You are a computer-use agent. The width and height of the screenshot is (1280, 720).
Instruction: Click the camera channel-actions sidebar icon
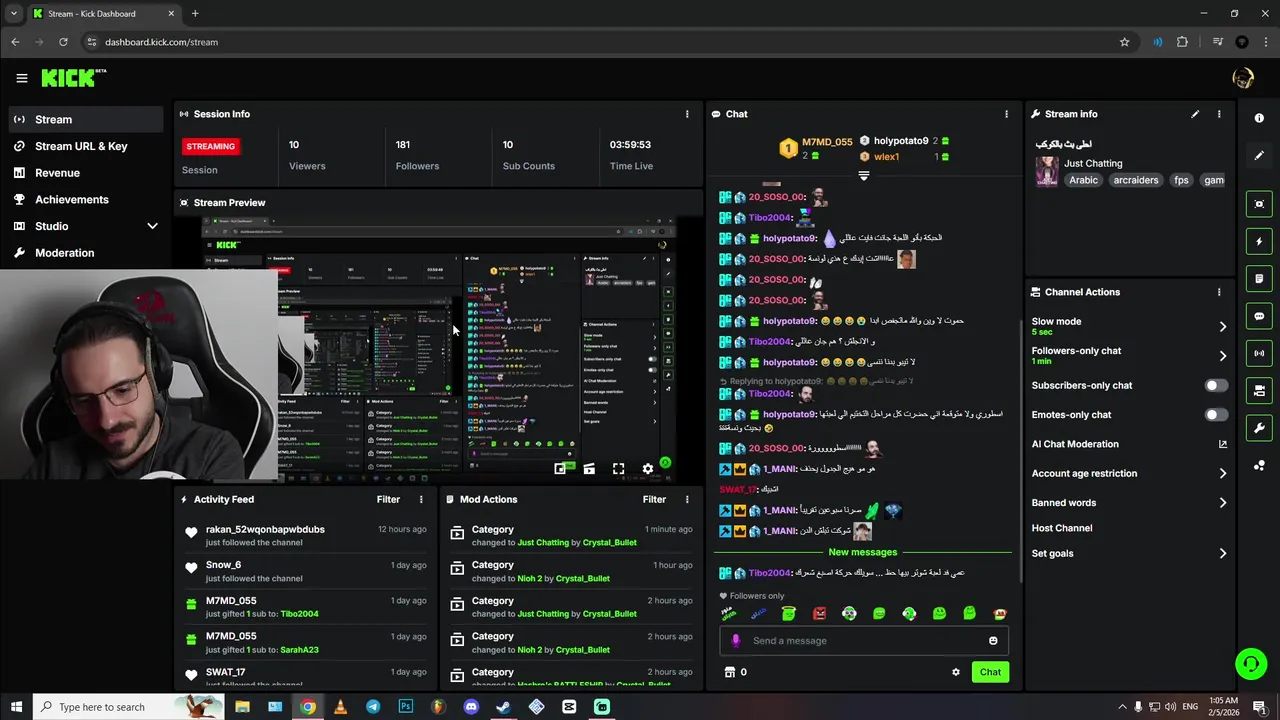click(1259, 390)
